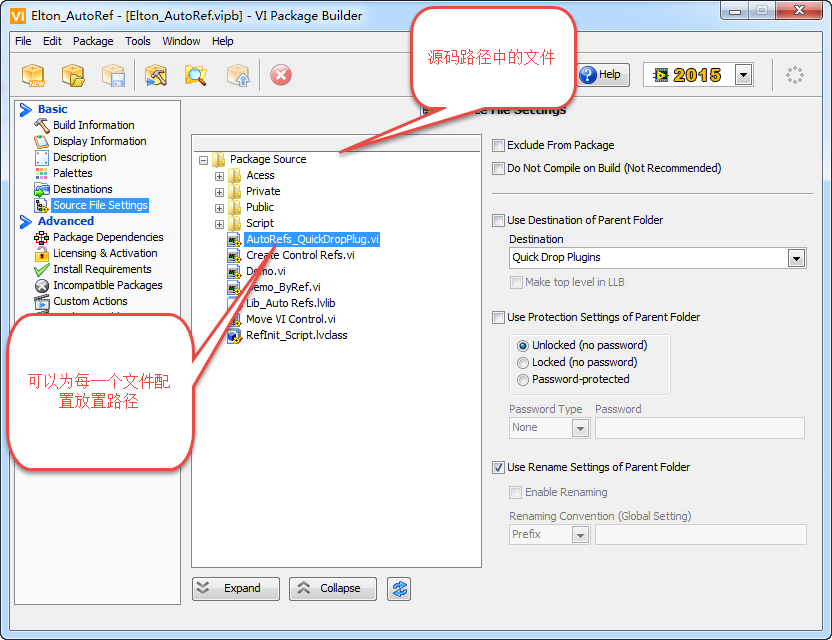The width and height of the screenshot is (832, 640).
Task: Click the Publish package upload icon
Action: [238, 75]
